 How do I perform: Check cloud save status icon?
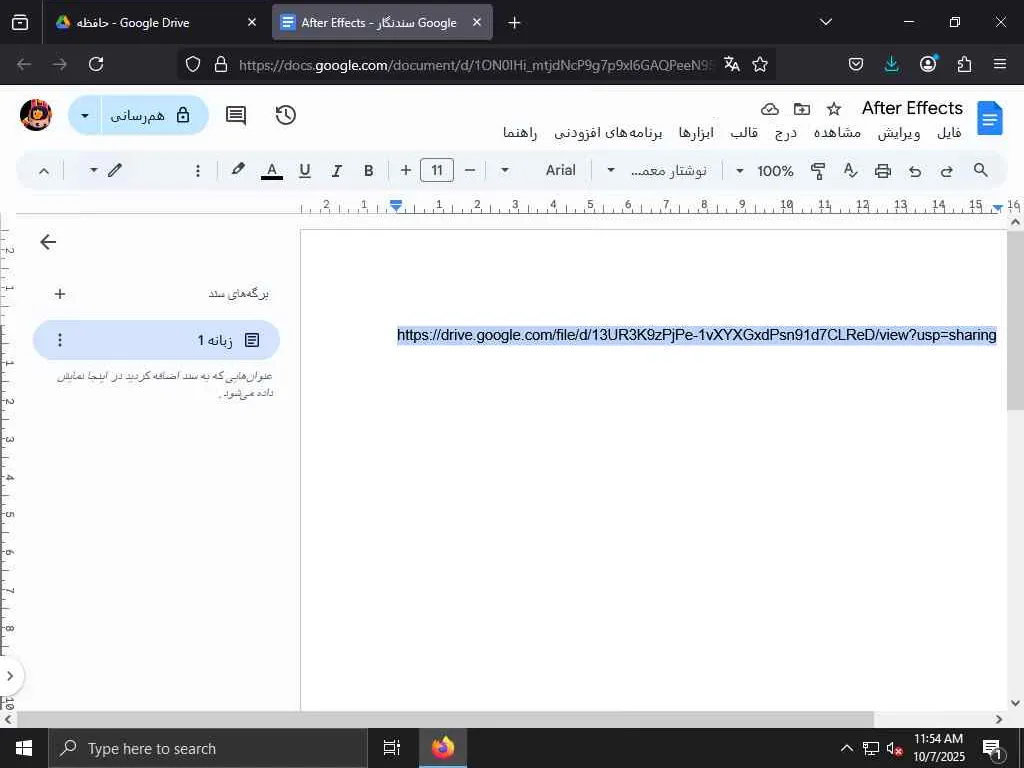pos(770,109)
